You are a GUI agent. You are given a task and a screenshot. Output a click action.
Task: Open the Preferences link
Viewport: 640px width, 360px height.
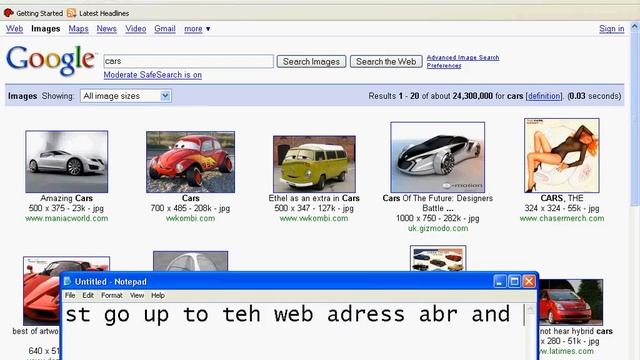[444, 66]
